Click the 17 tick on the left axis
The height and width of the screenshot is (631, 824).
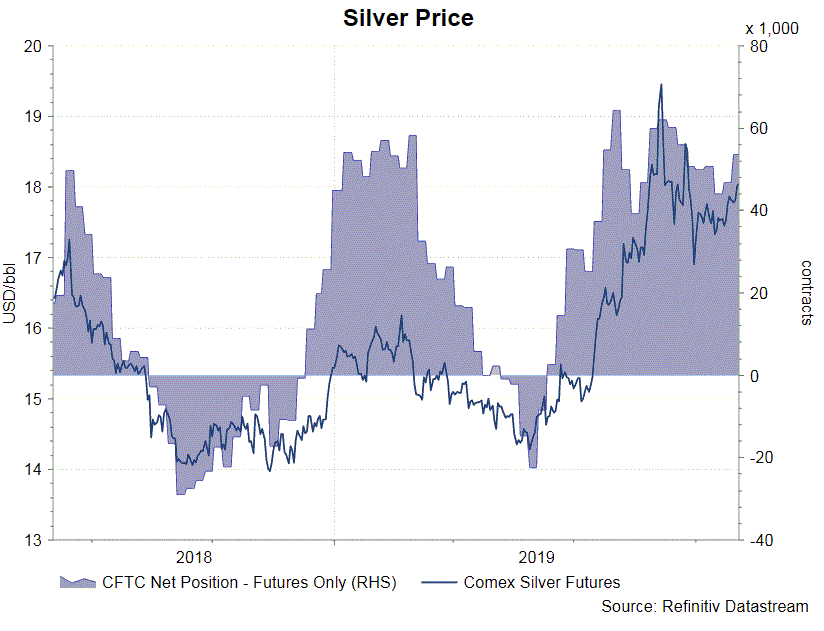(x=34, y=258)
